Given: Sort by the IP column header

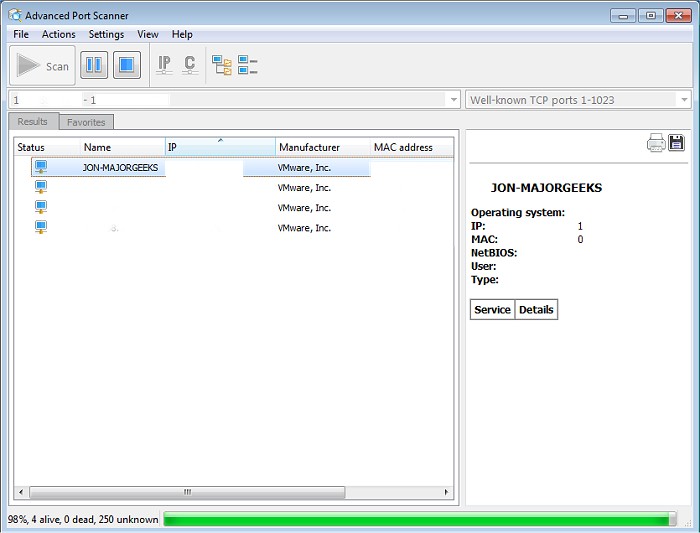Looking at the screenshot, I should click(221, 147).
